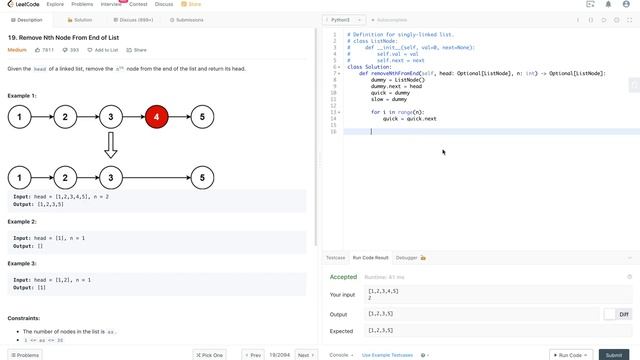Click the code line quick = quick.next
This screenshot has height=360, width=640.
409,119
